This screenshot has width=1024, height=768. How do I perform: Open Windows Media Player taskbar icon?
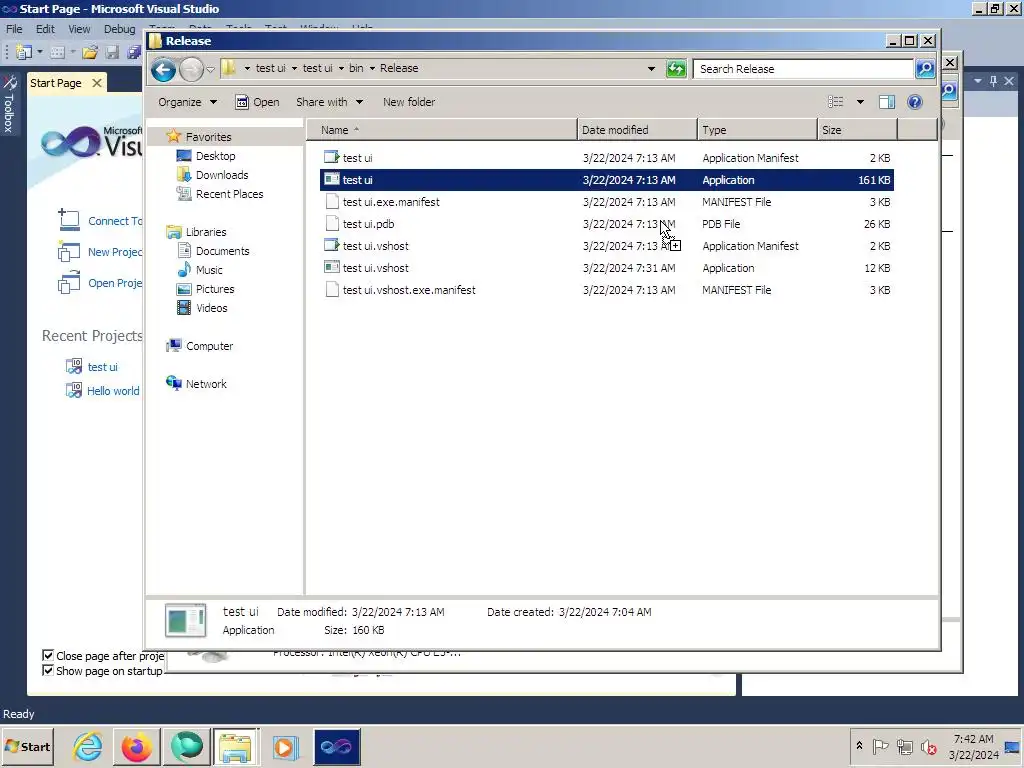pyautogui.click(x=285, y=746)
